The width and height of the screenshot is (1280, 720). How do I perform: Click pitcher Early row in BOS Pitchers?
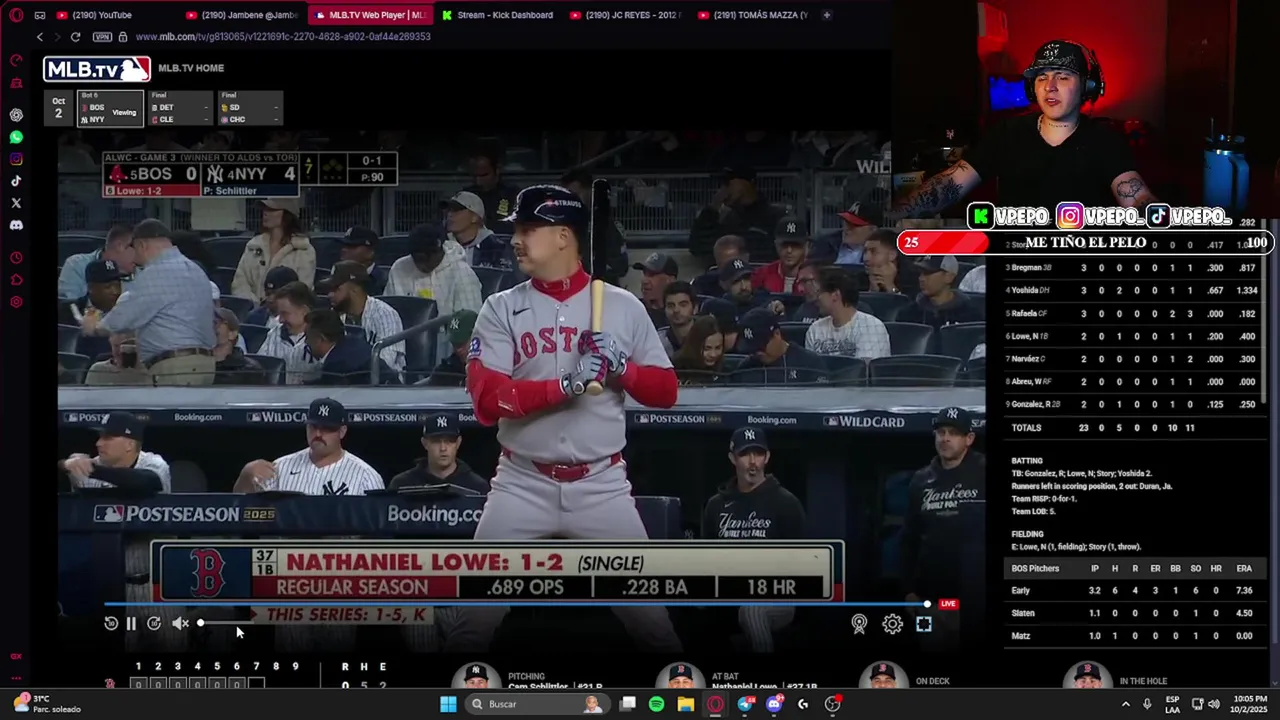1135,591
